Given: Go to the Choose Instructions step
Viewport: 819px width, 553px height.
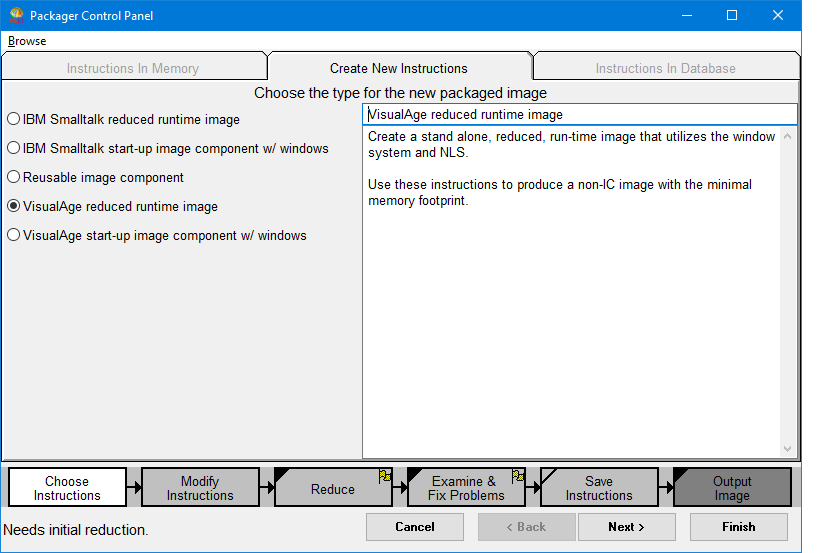Looking at the screenshot, I should click(67, 488).
